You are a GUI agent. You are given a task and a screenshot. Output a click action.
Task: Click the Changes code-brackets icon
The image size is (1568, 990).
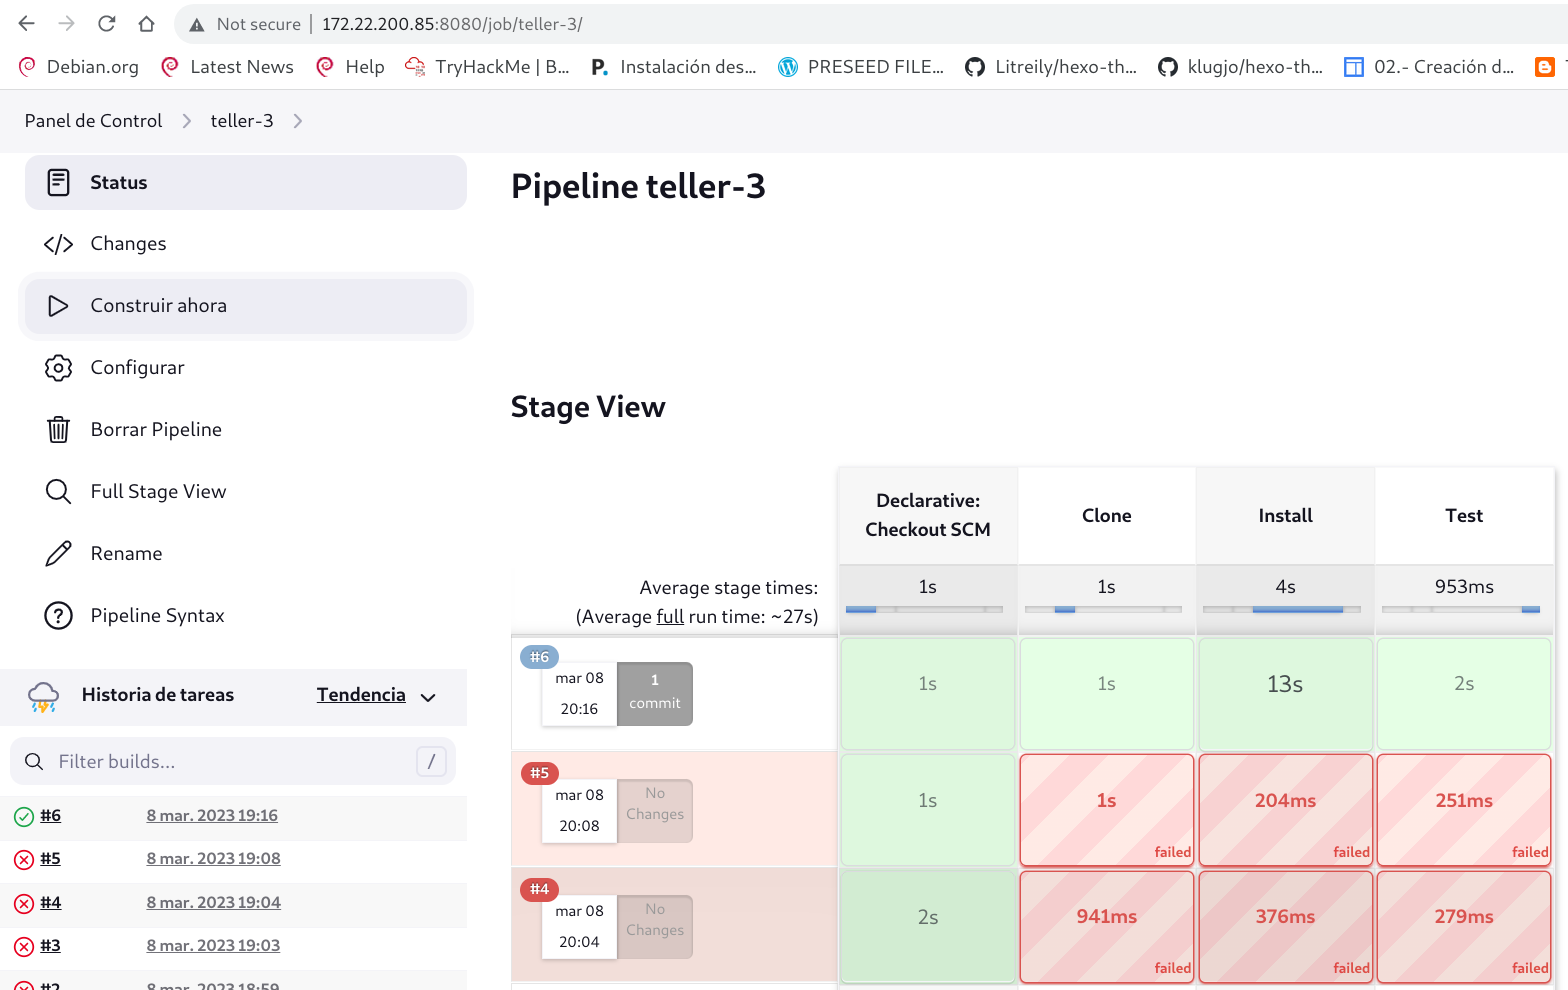point(58,244)
